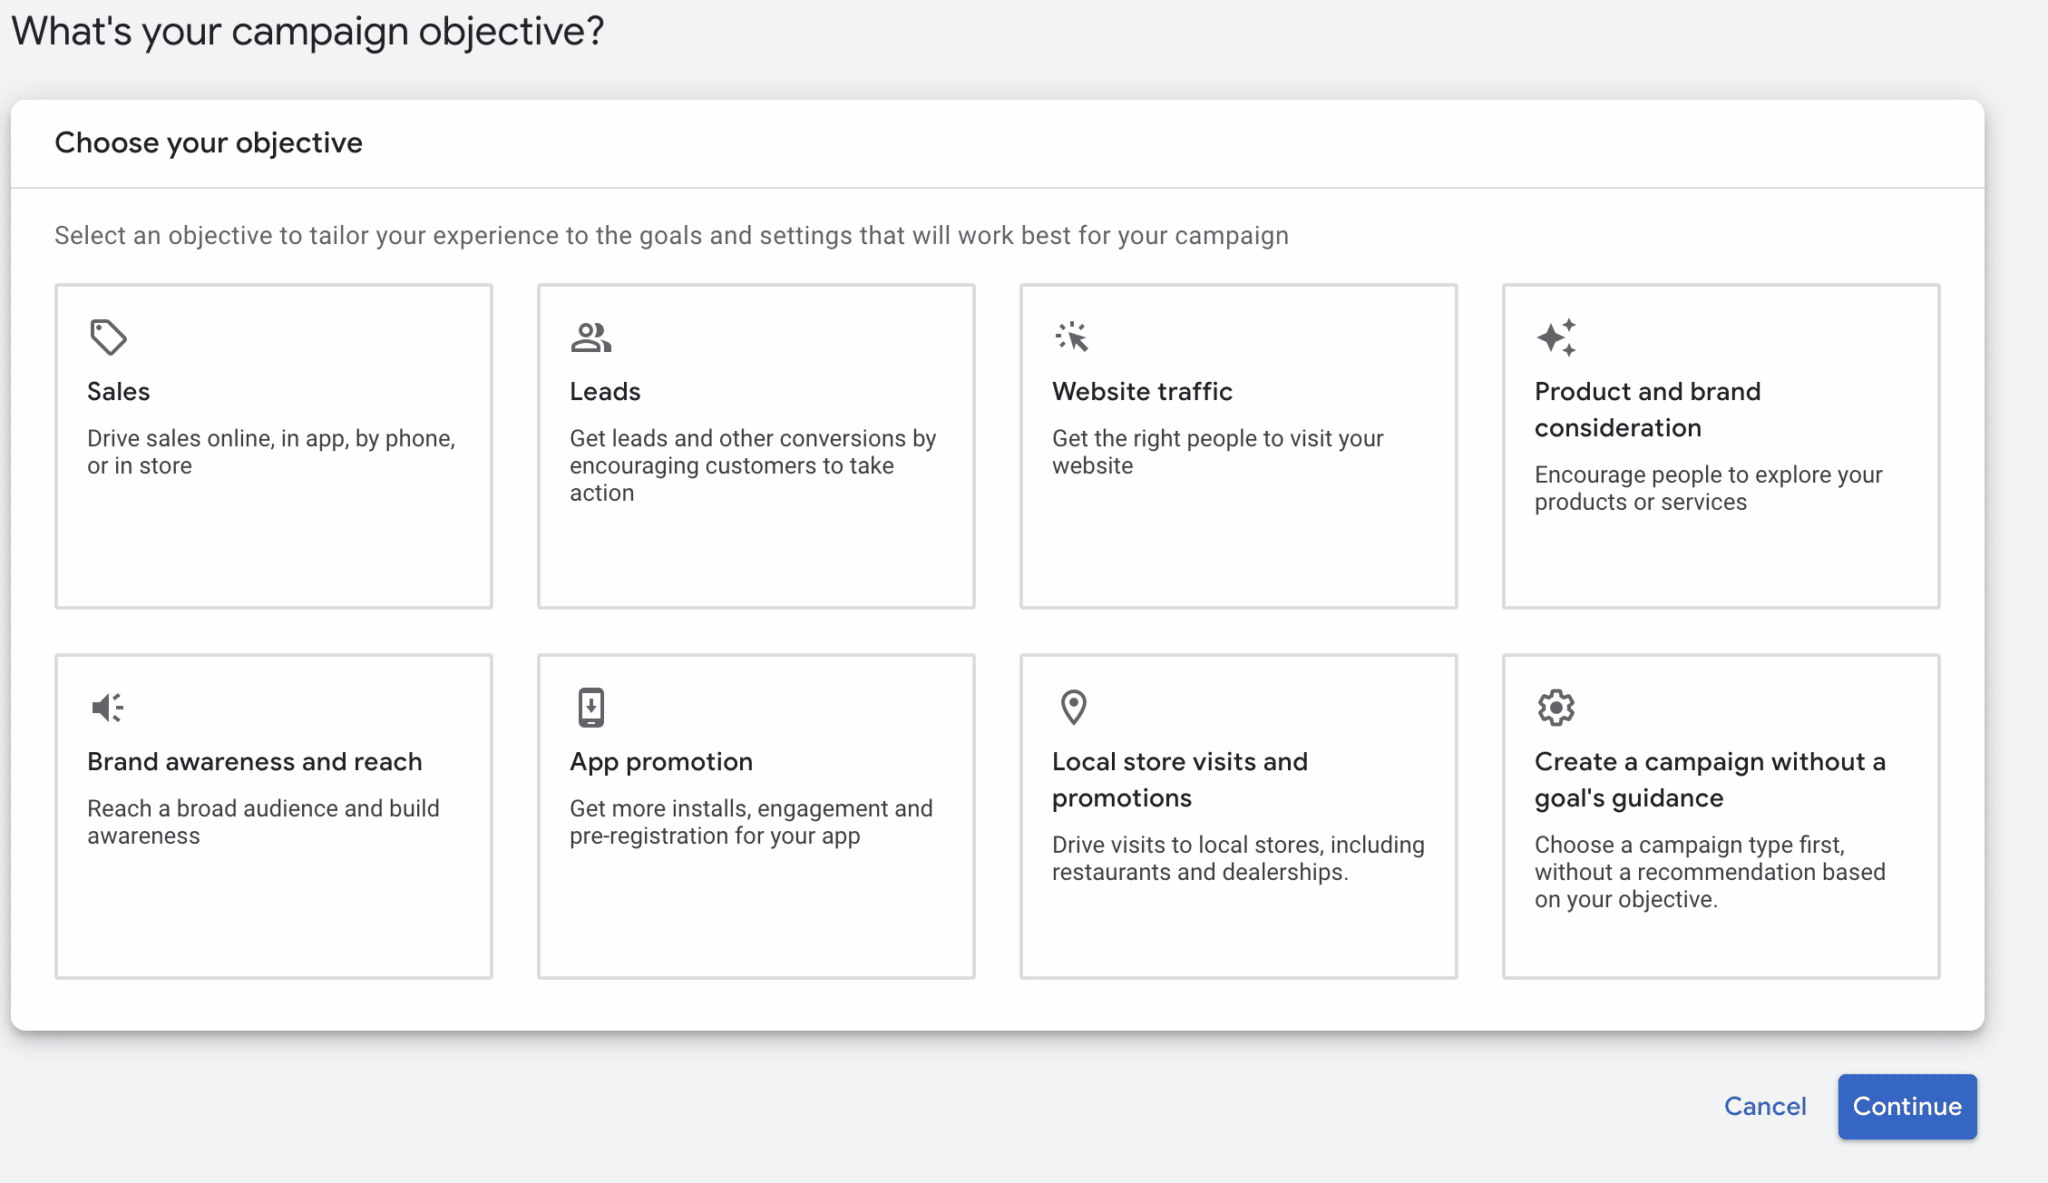The width and height of the screenshot is (2048, 1183).
Task: Click 'Get leads and other conversions' description
Action: tap(753, 465)
